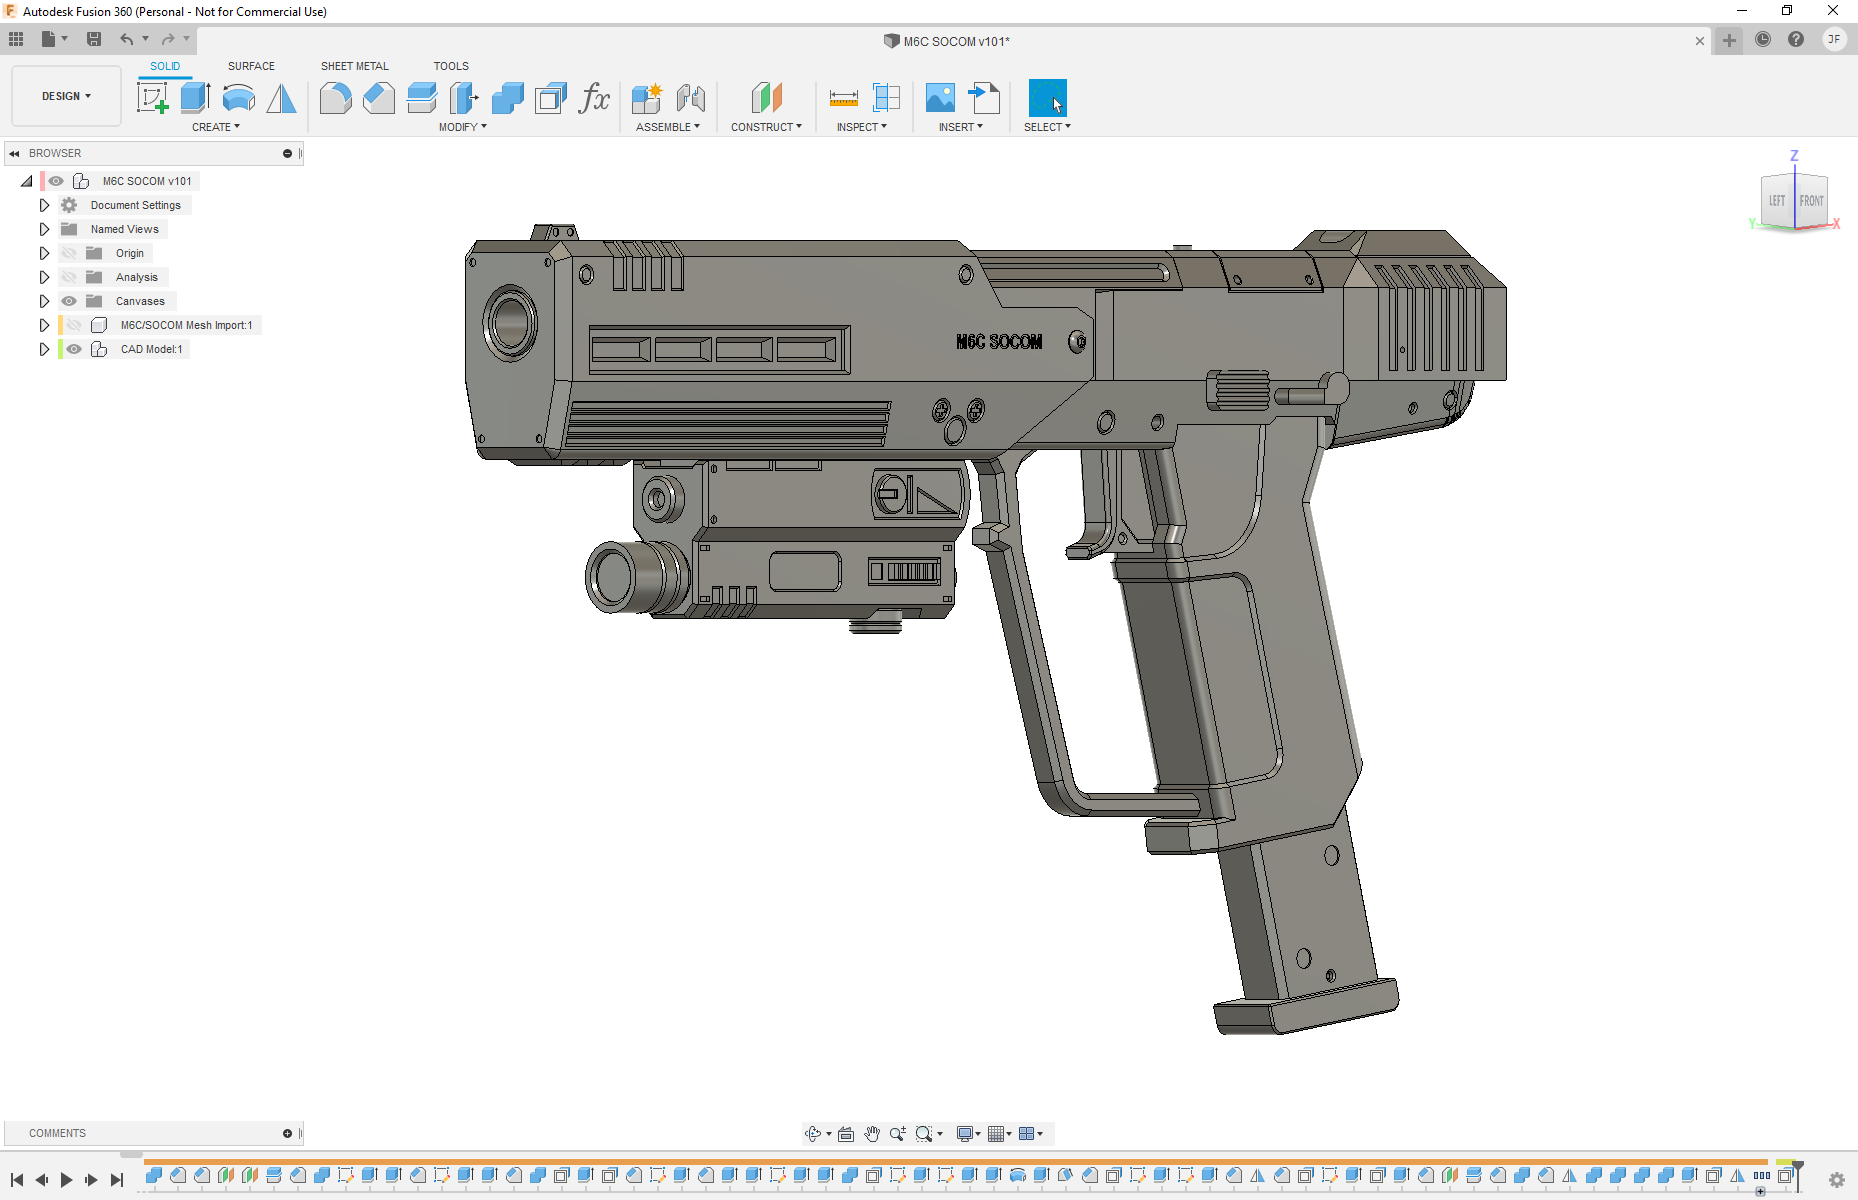Click the Extrude tool icon
Screen dimensions: 1858x1200
coord(195,98)
